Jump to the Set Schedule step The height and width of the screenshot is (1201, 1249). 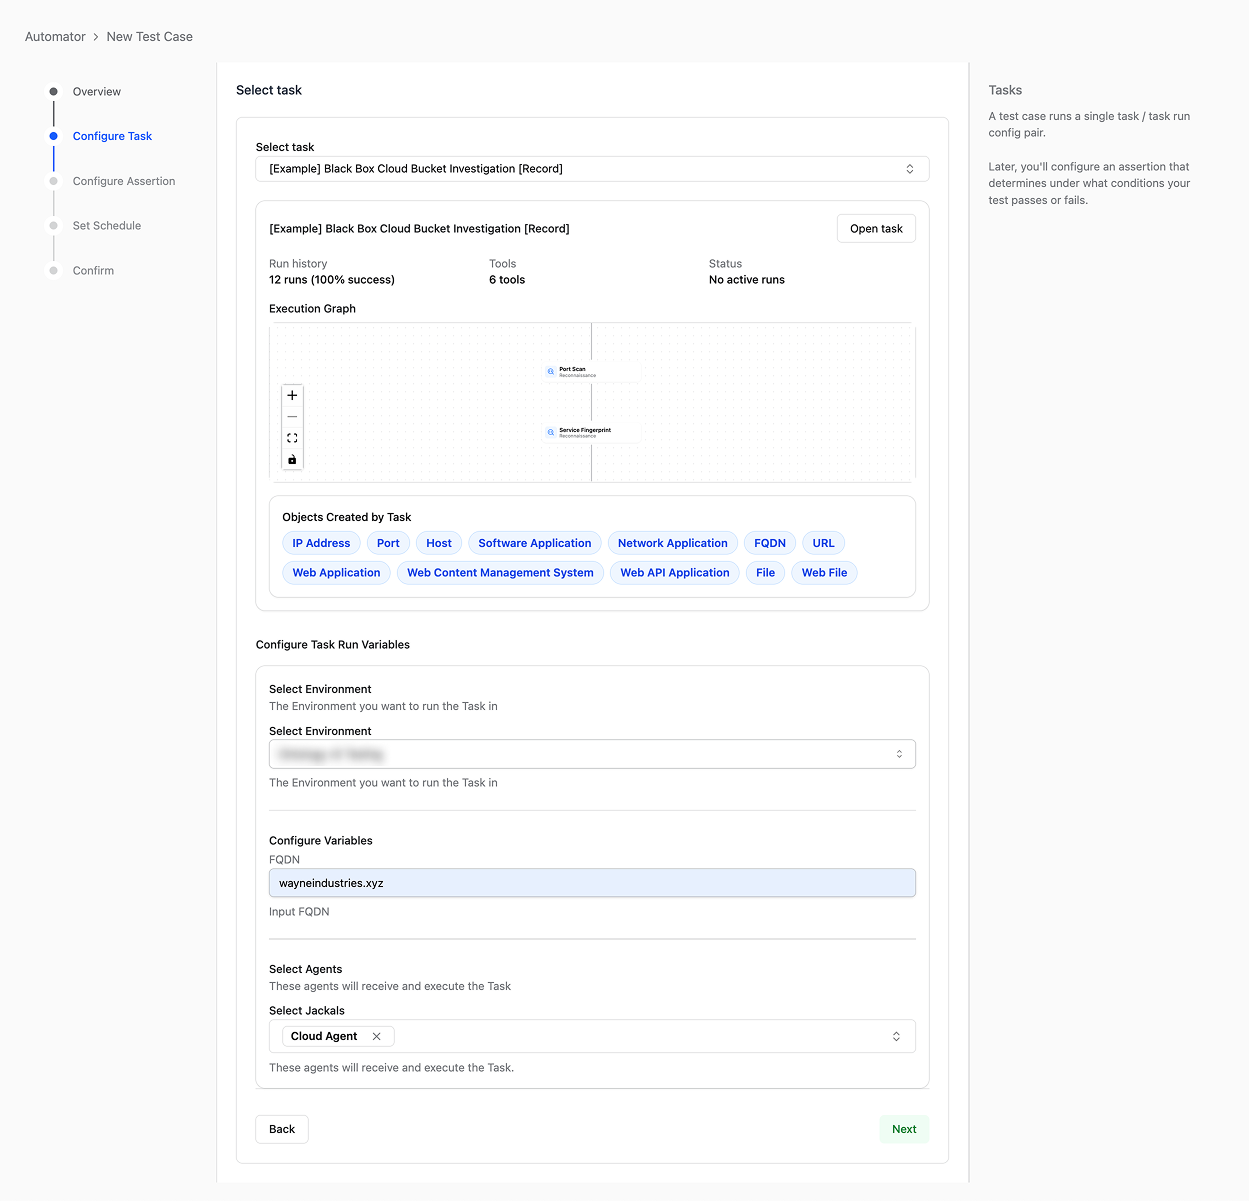point(106,226)
